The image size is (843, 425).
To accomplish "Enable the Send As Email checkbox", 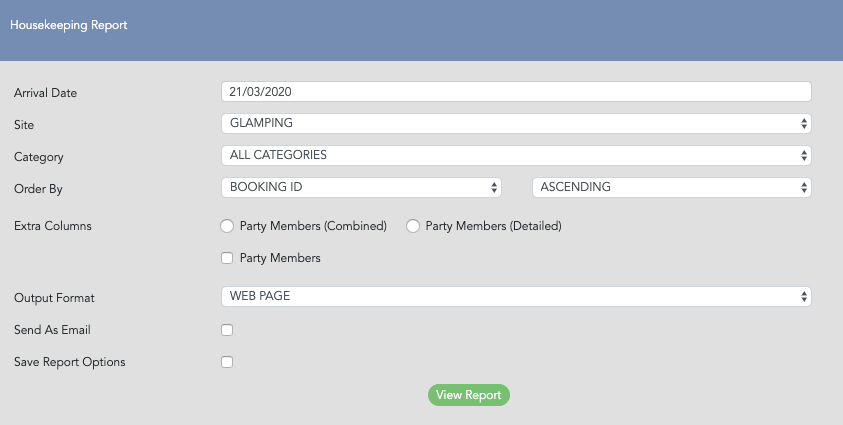I will [x=227, y=330].
